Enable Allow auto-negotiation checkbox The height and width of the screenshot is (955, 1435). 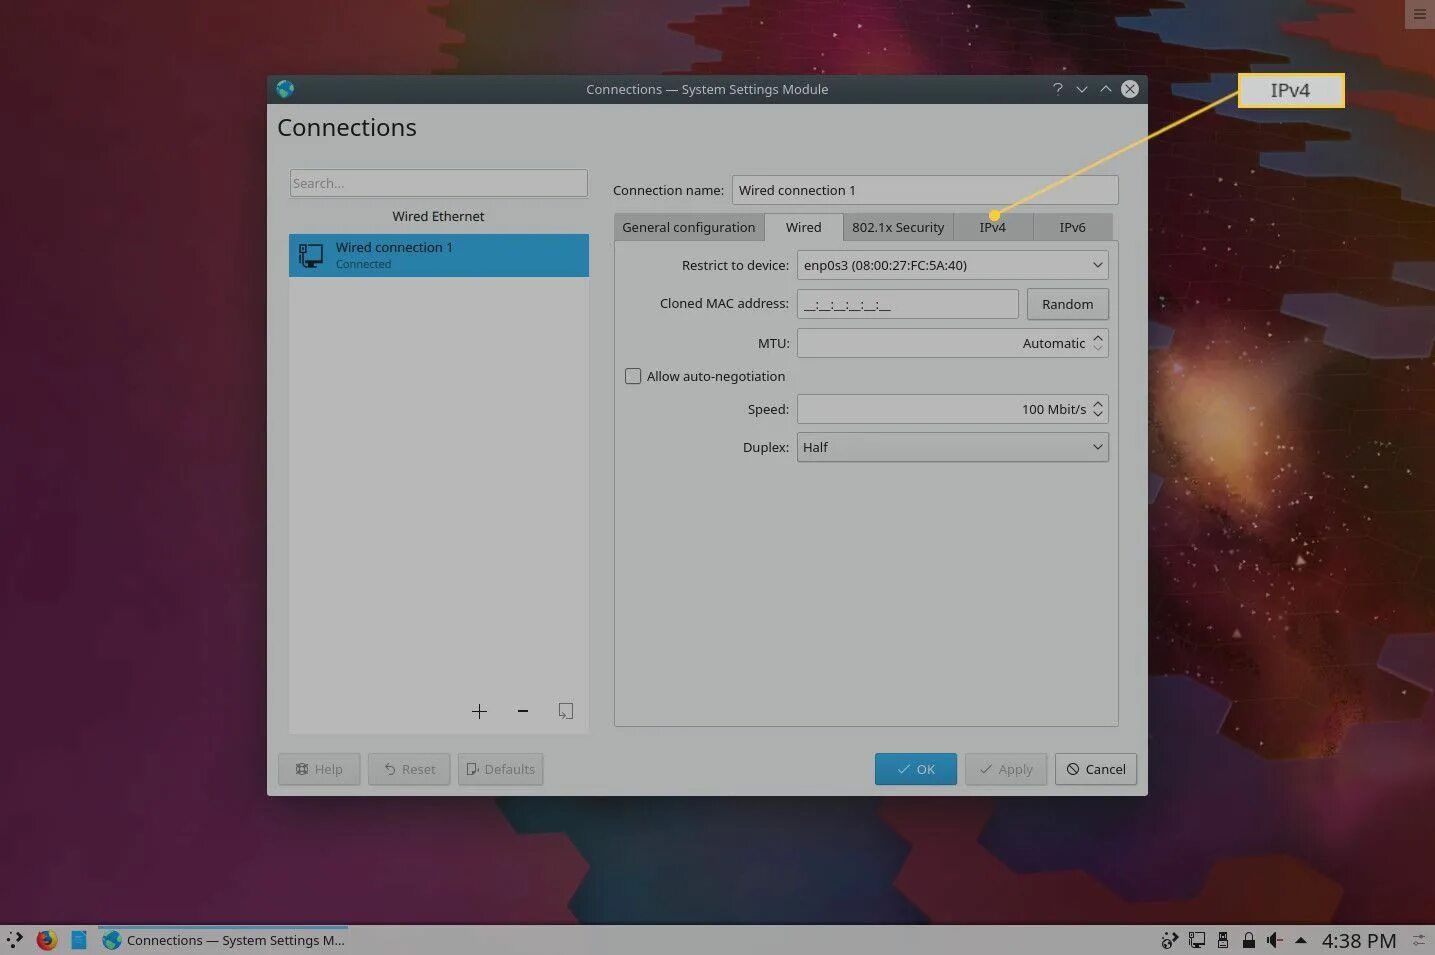(x=633, y=376)
